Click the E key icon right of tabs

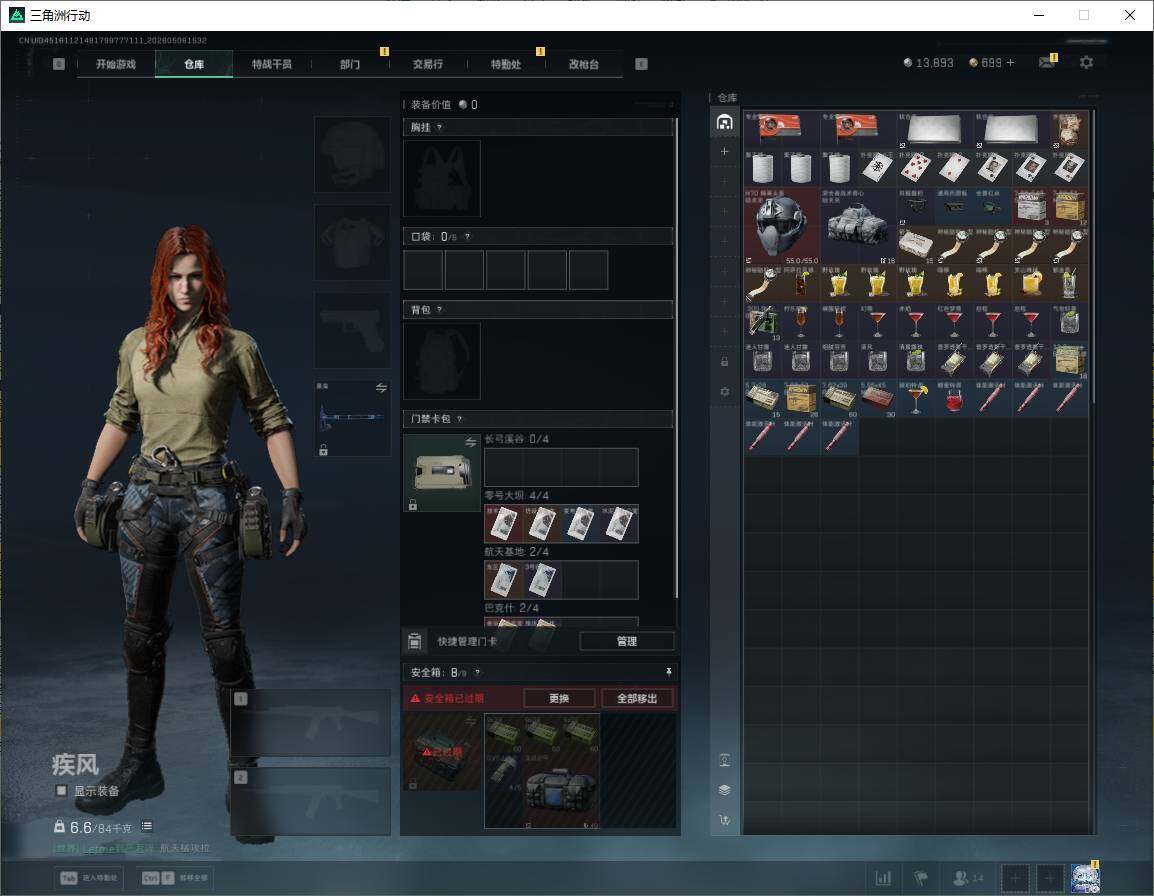(x=641, y=64)
